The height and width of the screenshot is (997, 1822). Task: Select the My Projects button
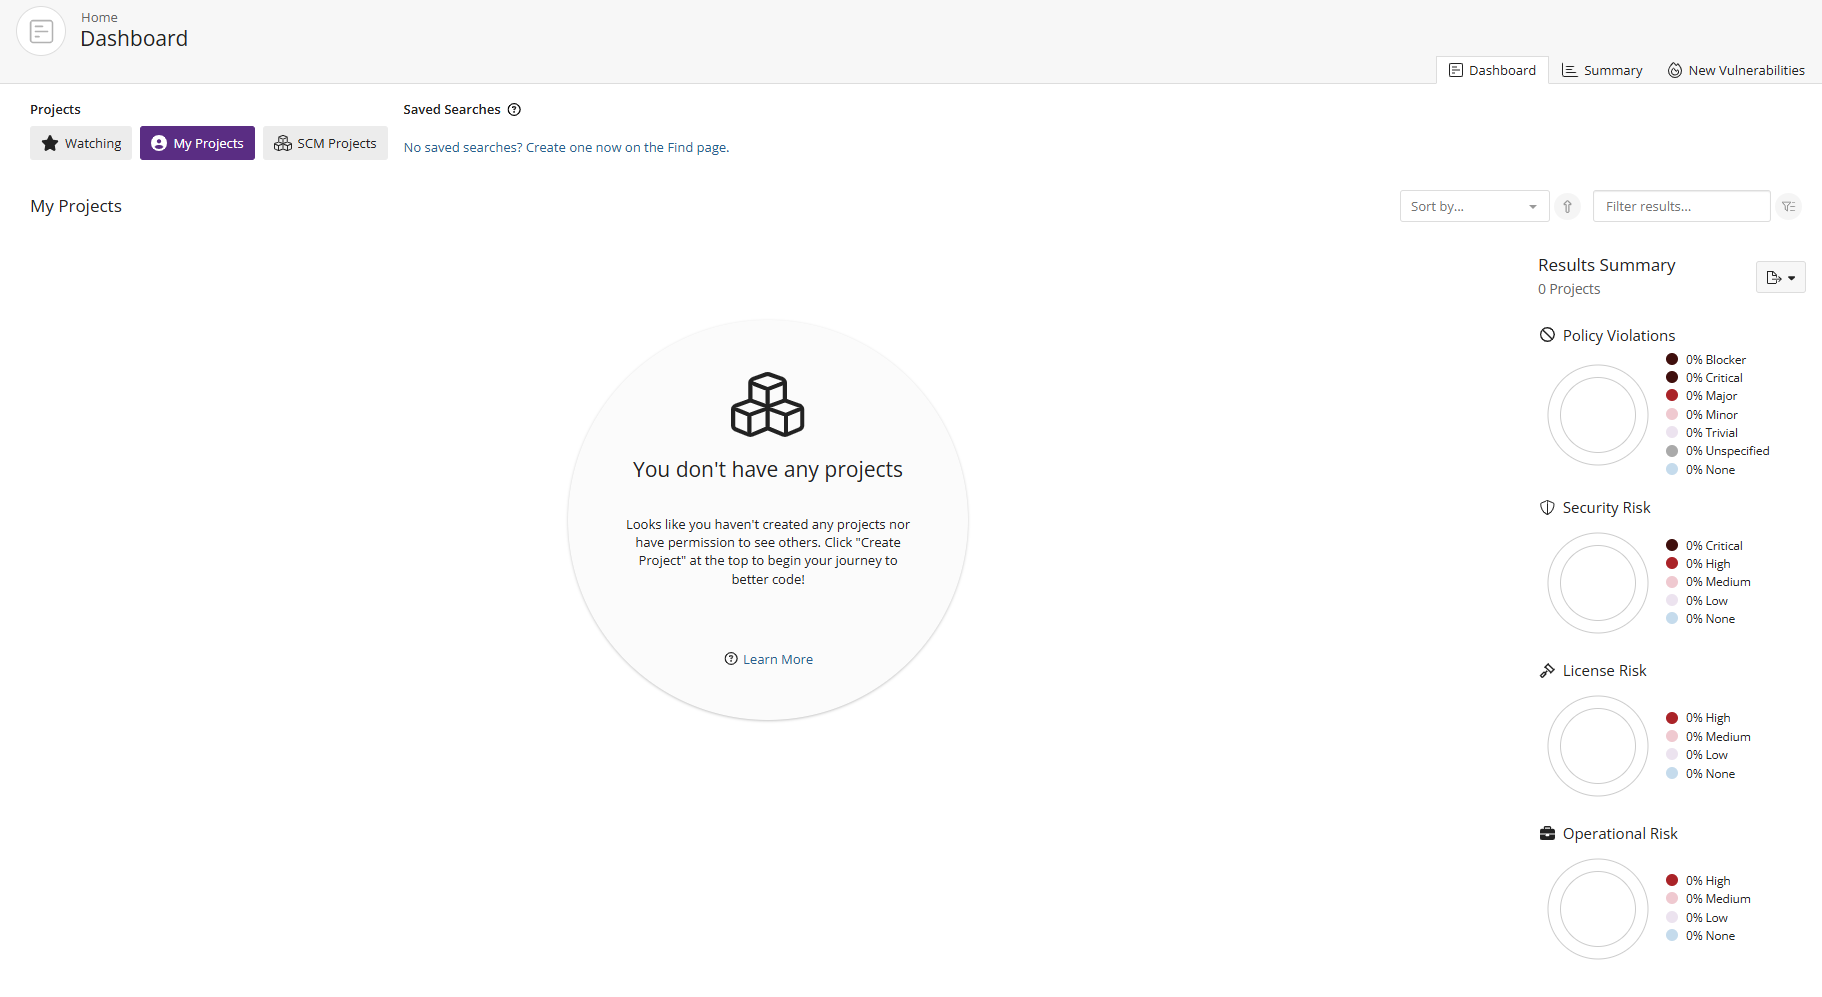click(x=197, y=143)
